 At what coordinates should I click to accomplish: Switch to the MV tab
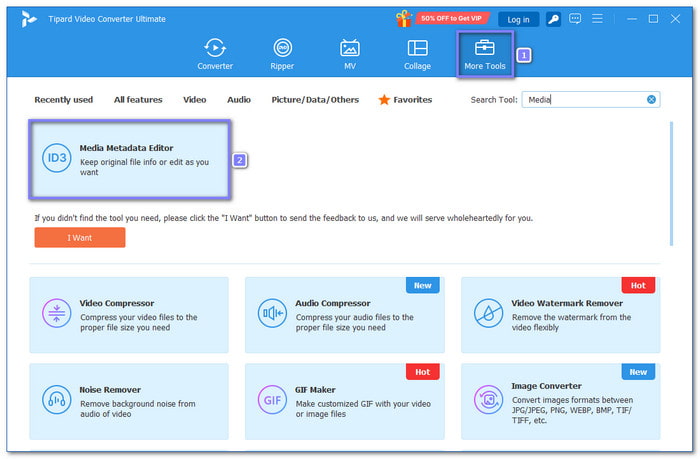(x=350, y=54)
